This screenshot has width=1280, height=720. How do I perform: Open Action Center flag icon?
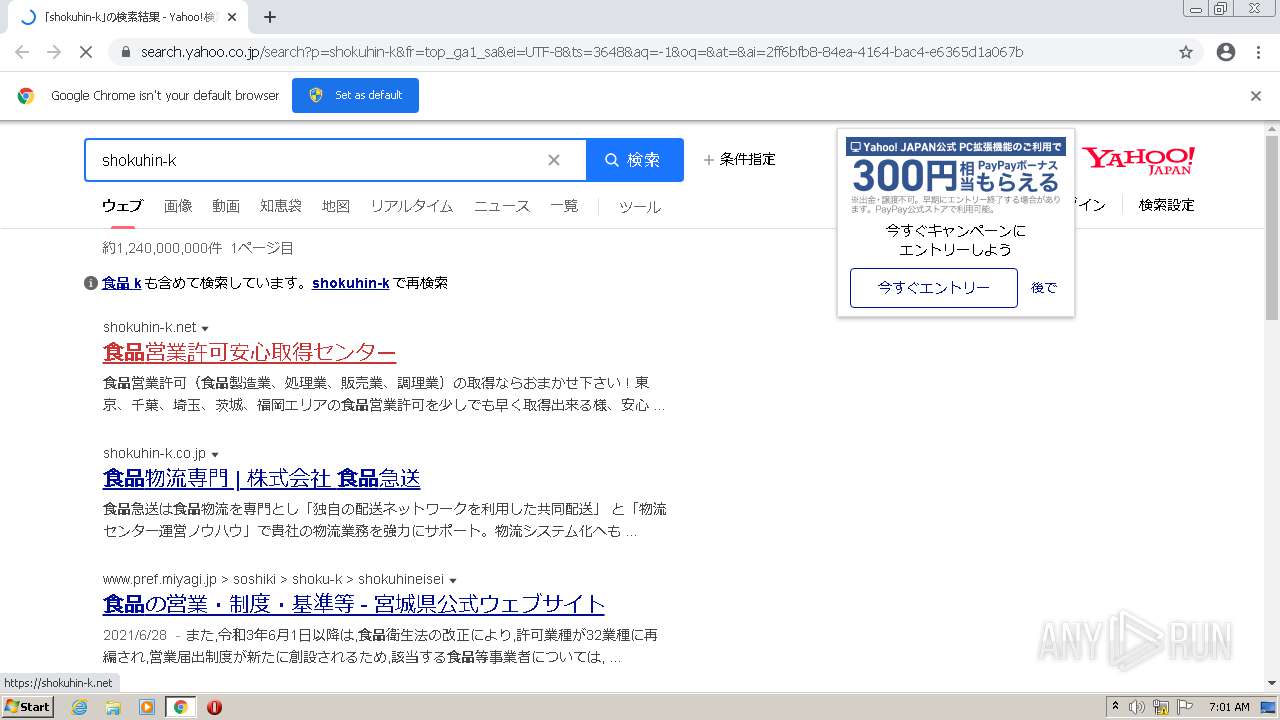[1185, 707]
